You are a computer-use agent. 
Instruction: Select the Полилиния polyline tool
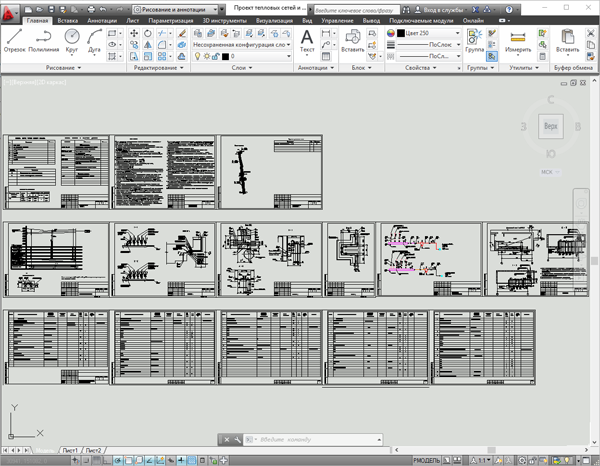click(x=44, y=41)
